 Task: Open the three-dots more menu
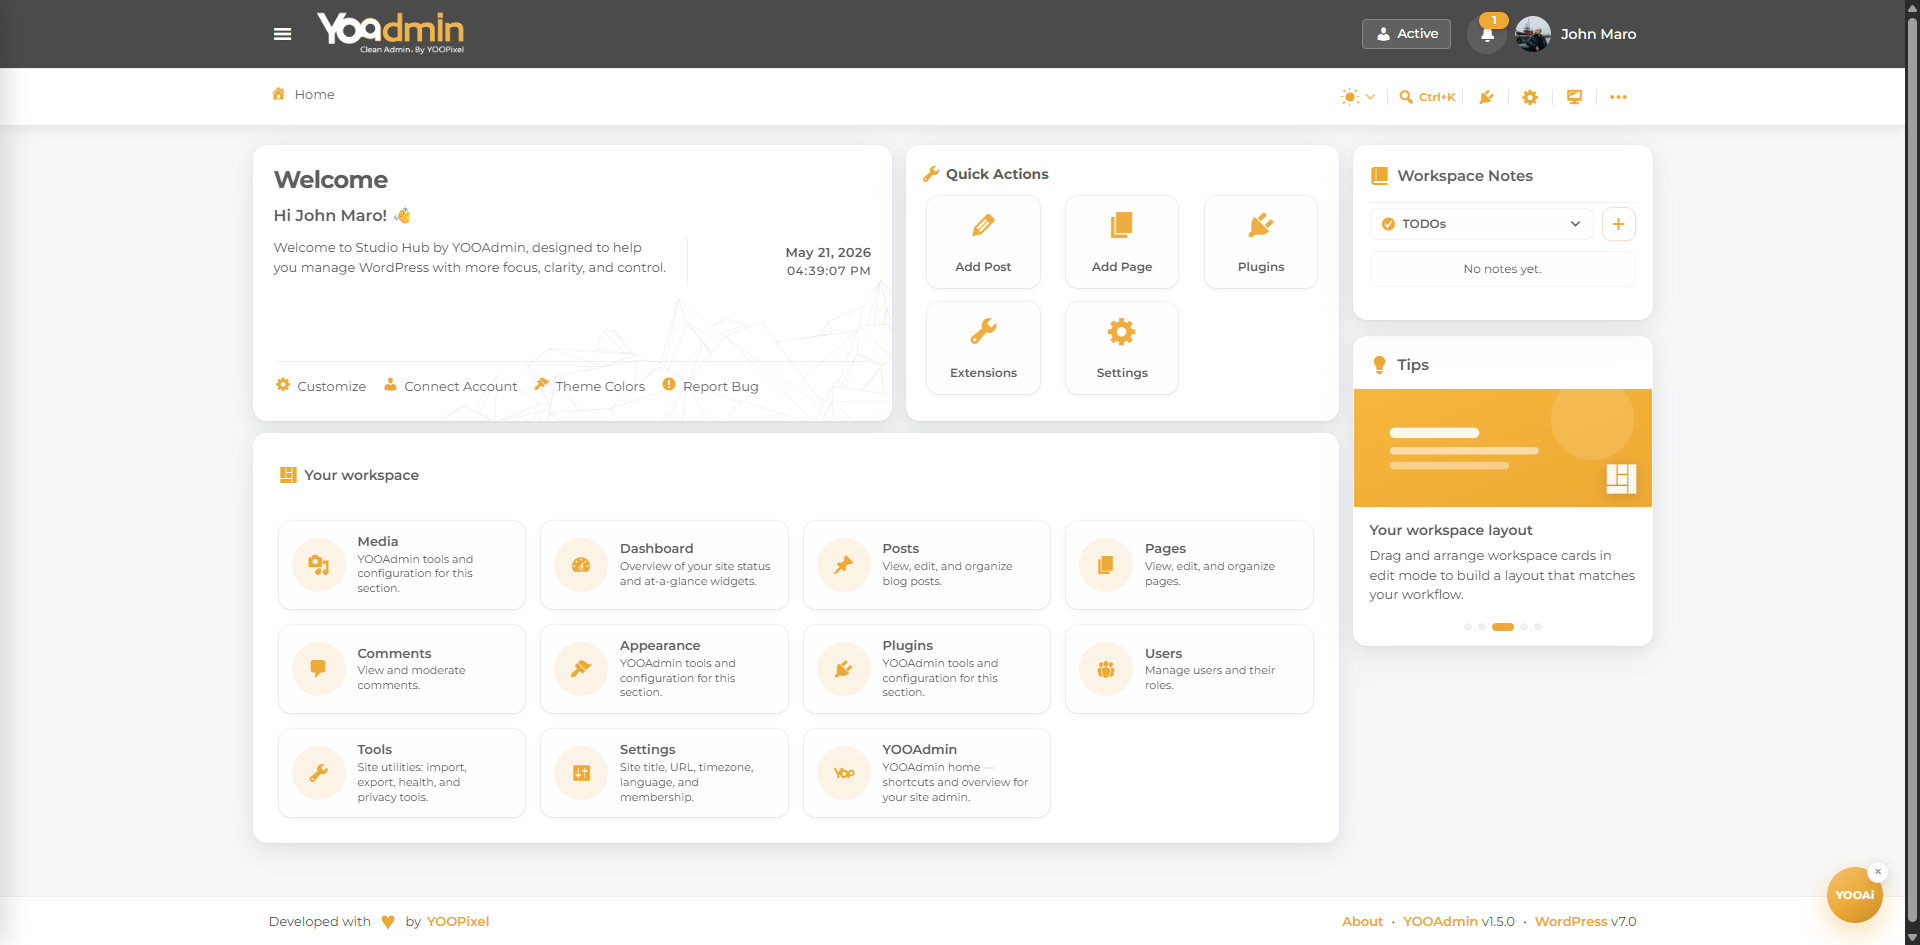coord(1618,97)
